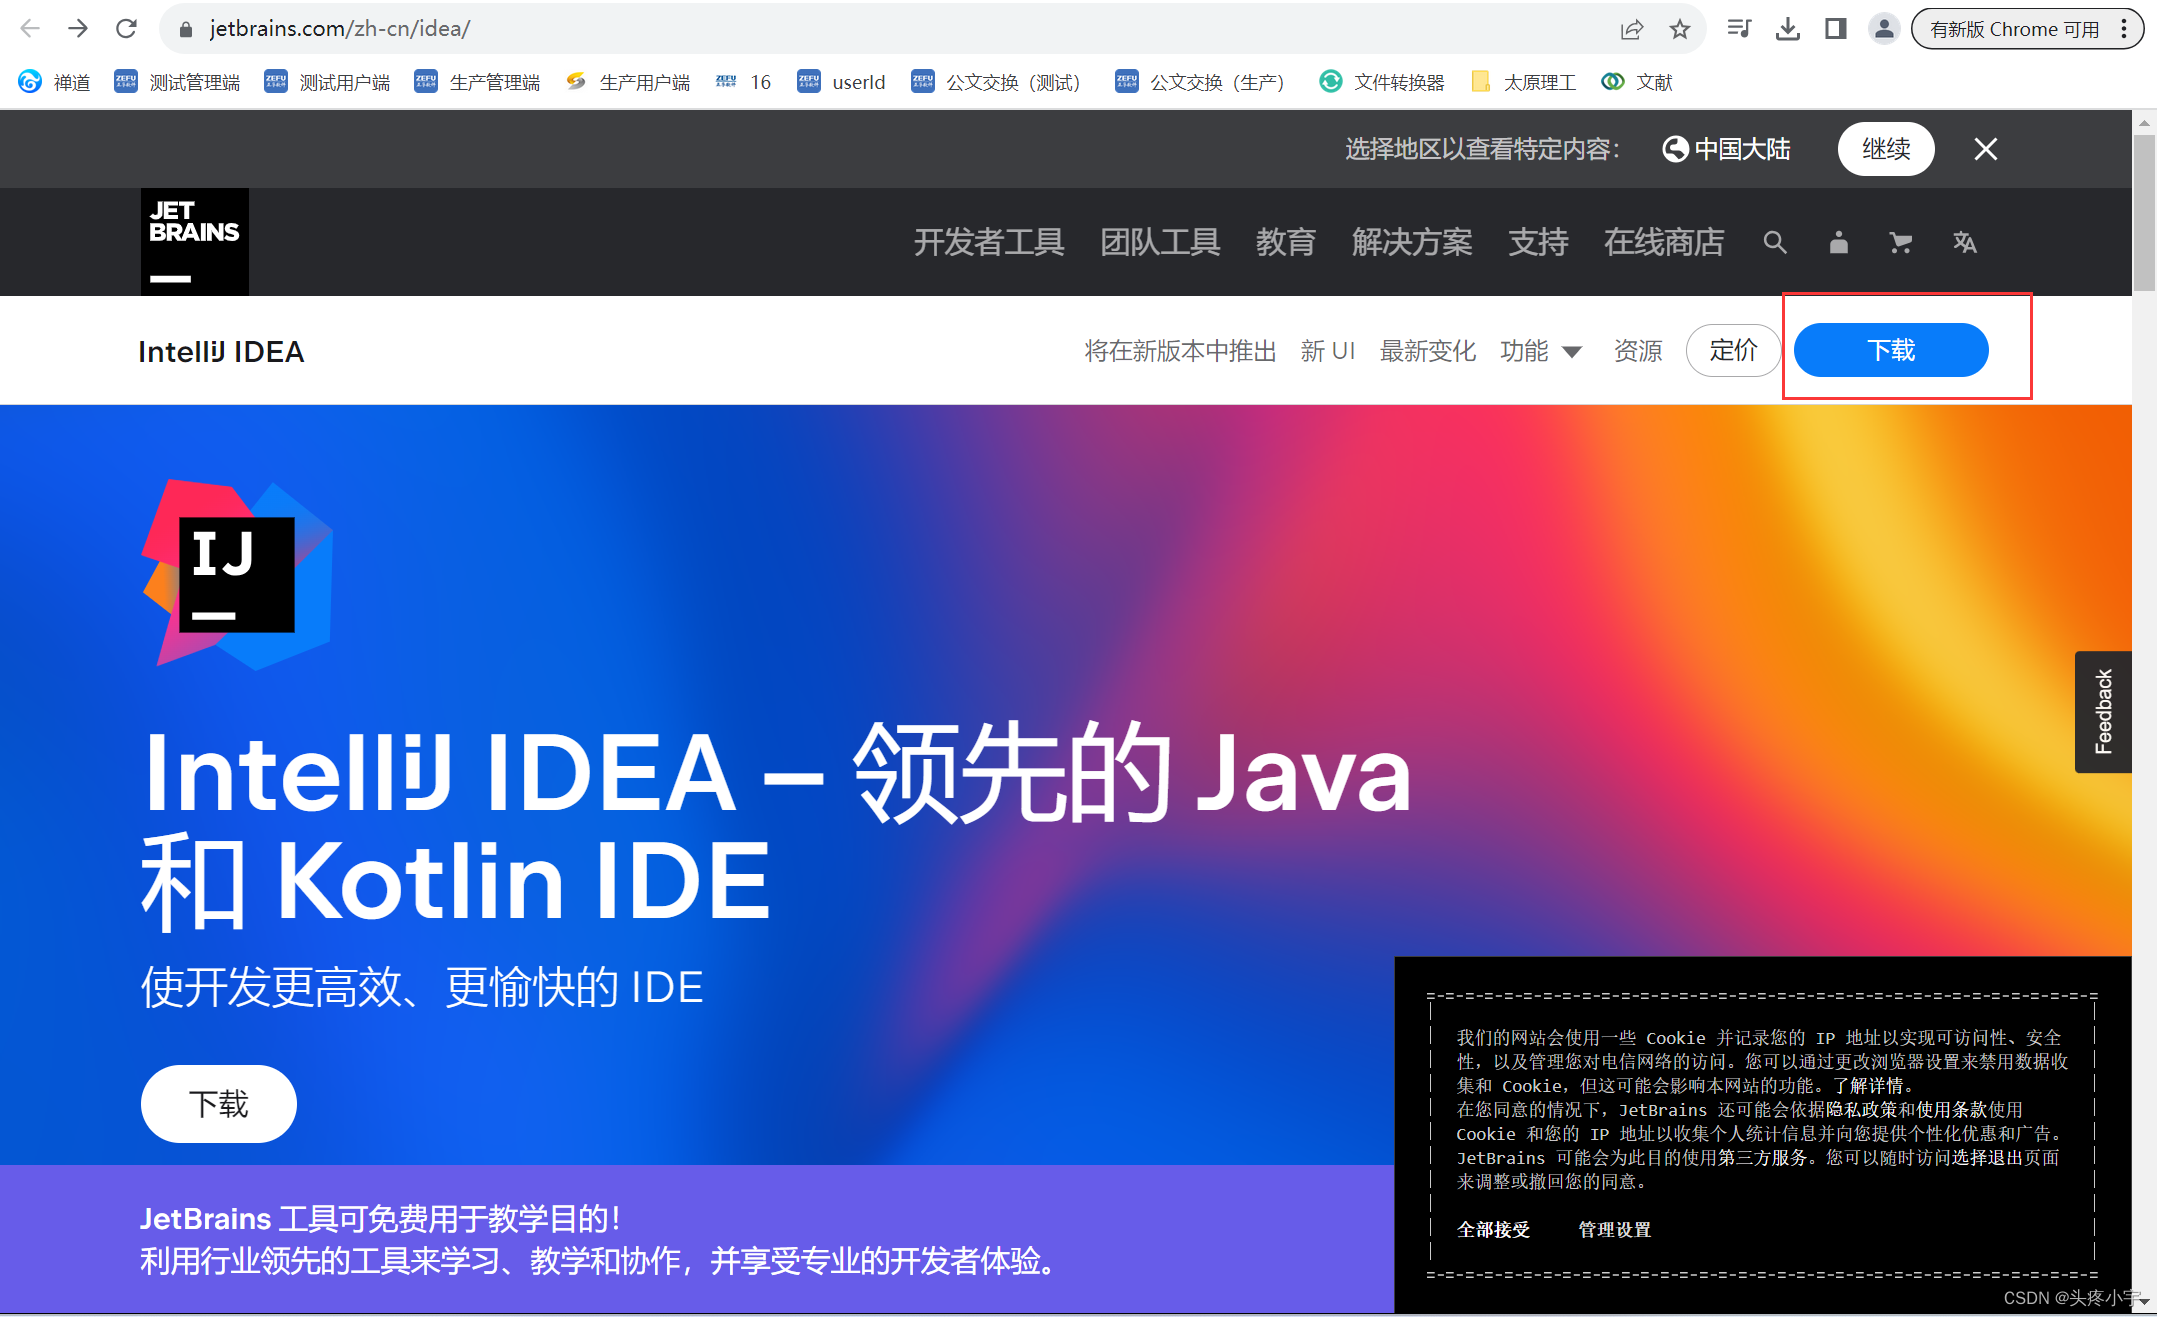Open the 隐私政策 link
The width and height of the screenshot is (2157, 1317).
pyautogui.click(x=1861, y=1109)
